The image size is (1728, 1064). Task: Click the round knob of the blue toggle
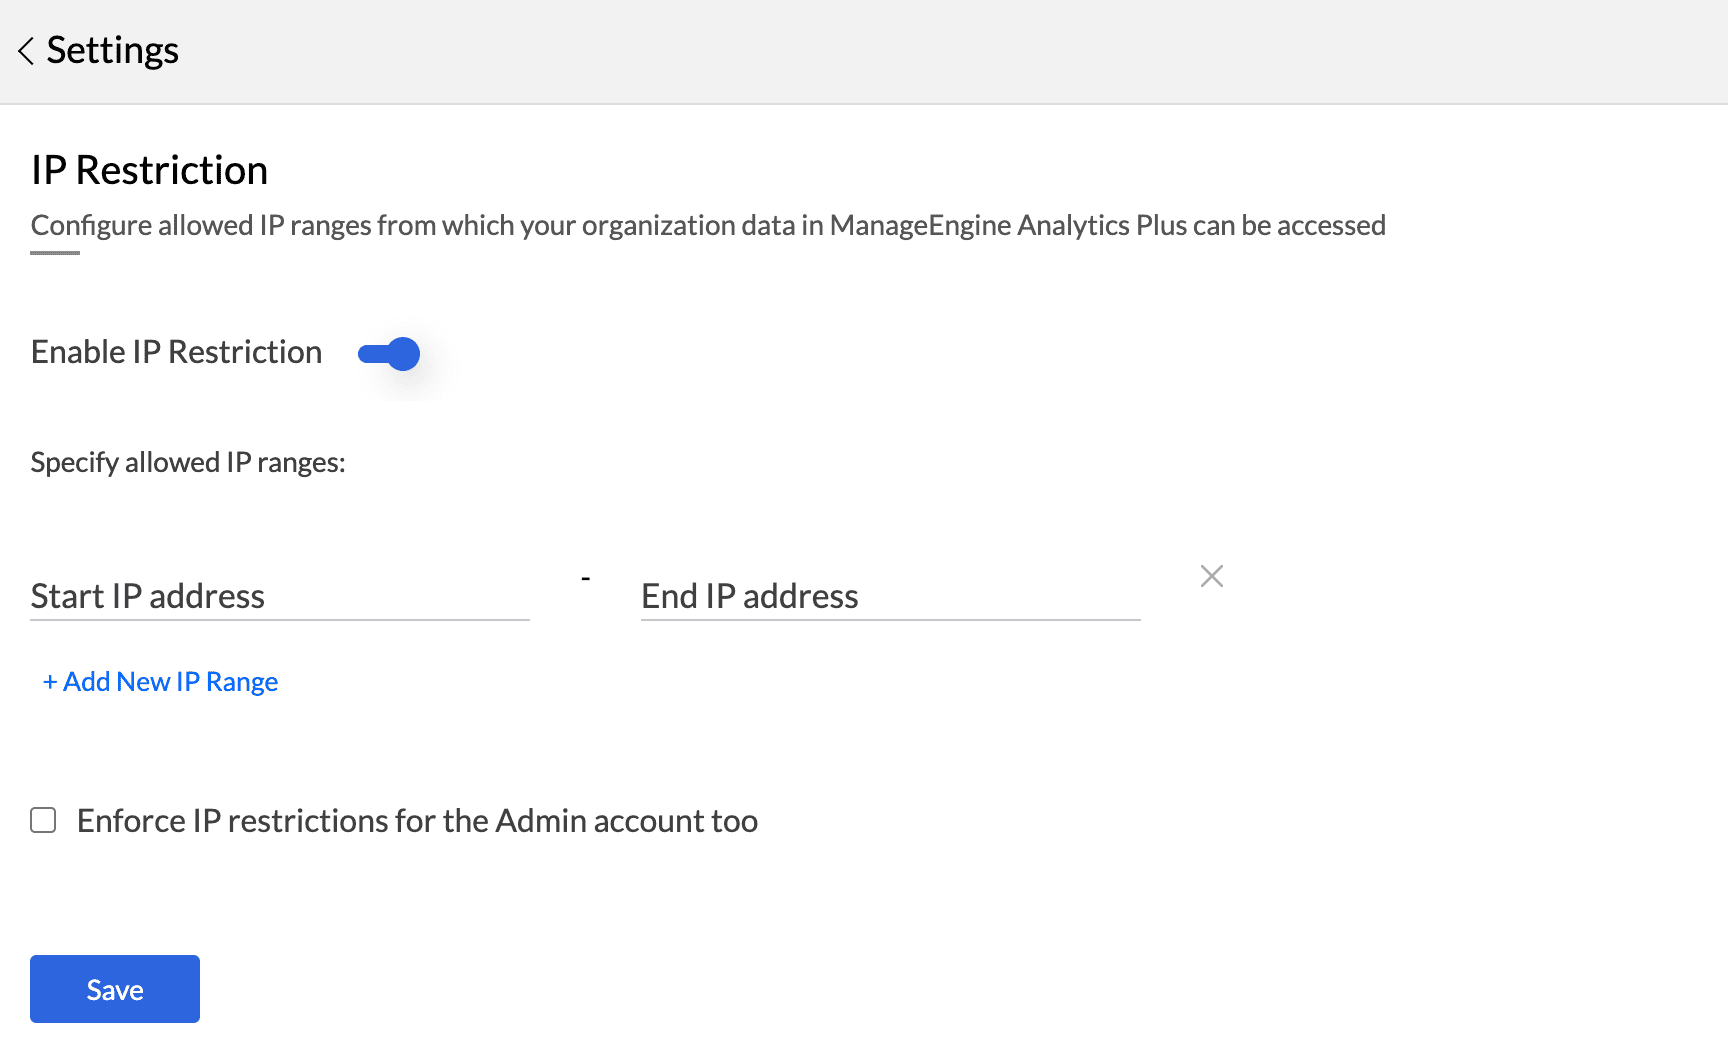403,354
